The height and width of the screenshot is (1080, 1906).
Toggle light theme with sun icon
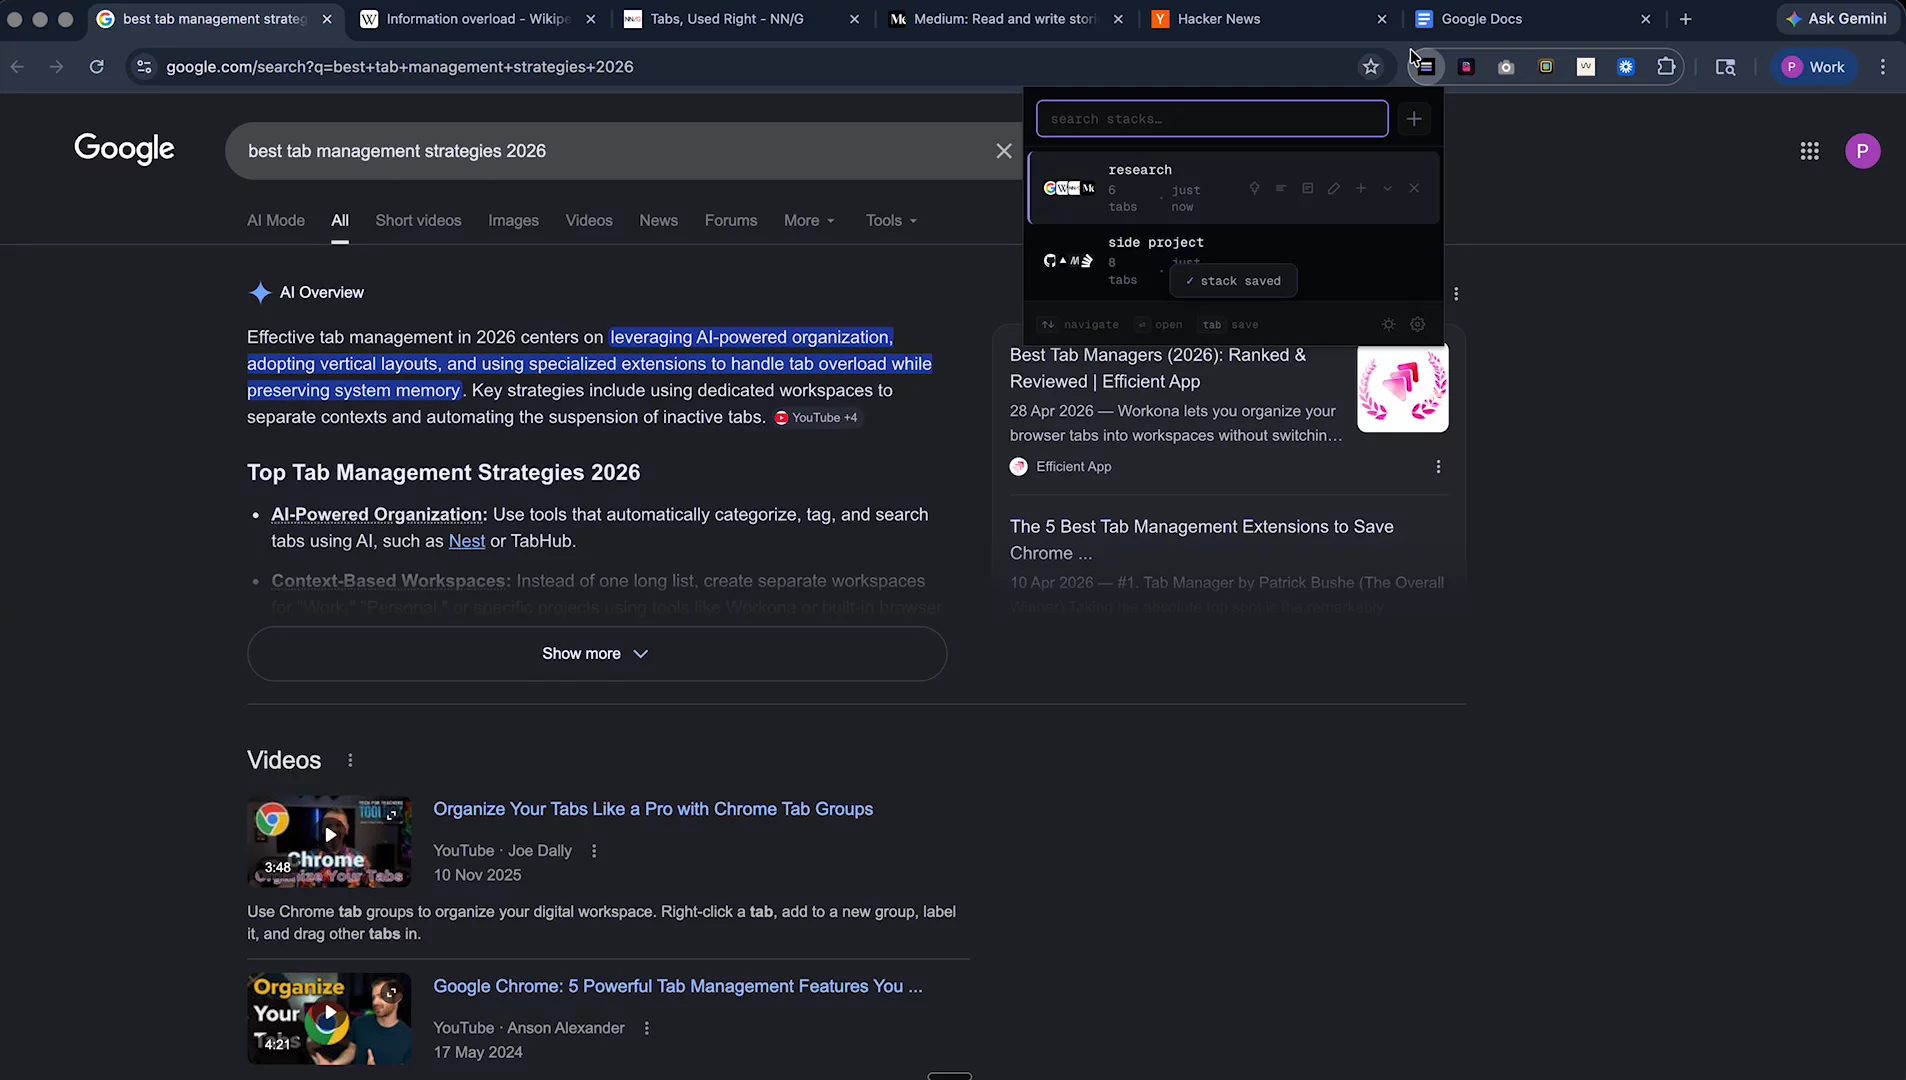coord(1389,324)
